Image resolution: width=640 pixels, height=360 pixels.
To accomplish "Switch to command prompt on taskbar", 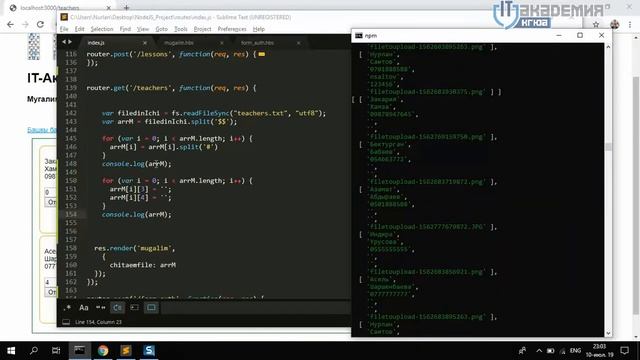I will [80, 351].
